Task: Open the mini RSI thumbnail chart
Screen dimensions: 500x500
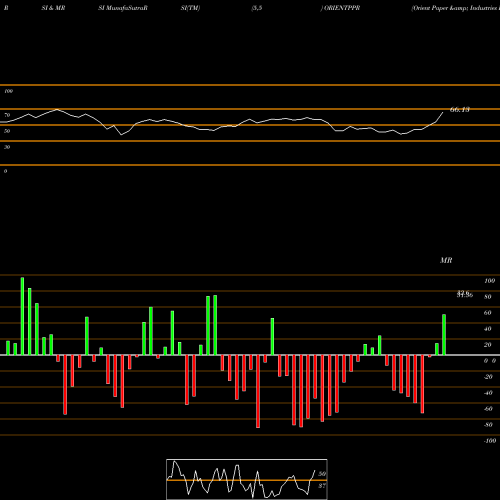Action: click(247, 479)
